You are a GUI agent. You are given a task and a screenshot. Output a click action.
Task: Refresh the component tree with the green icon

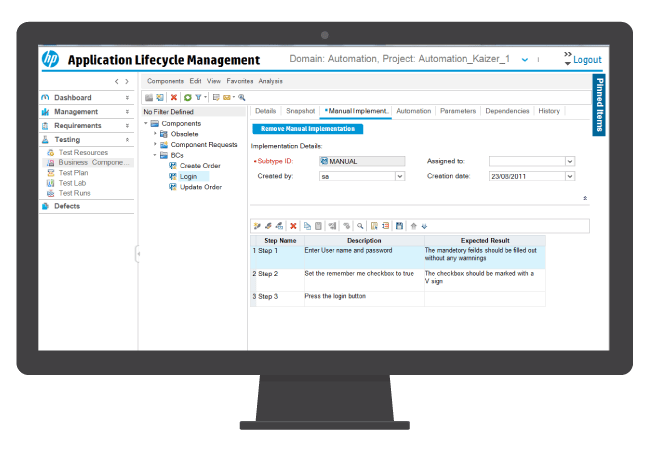pos(188,97)
